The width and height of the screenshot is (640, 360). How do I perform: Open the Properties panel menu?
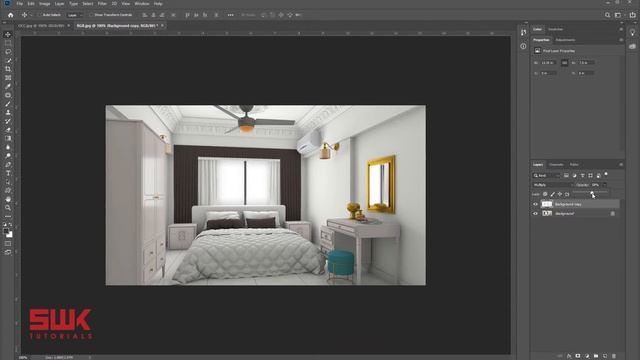tap(621, 40)
